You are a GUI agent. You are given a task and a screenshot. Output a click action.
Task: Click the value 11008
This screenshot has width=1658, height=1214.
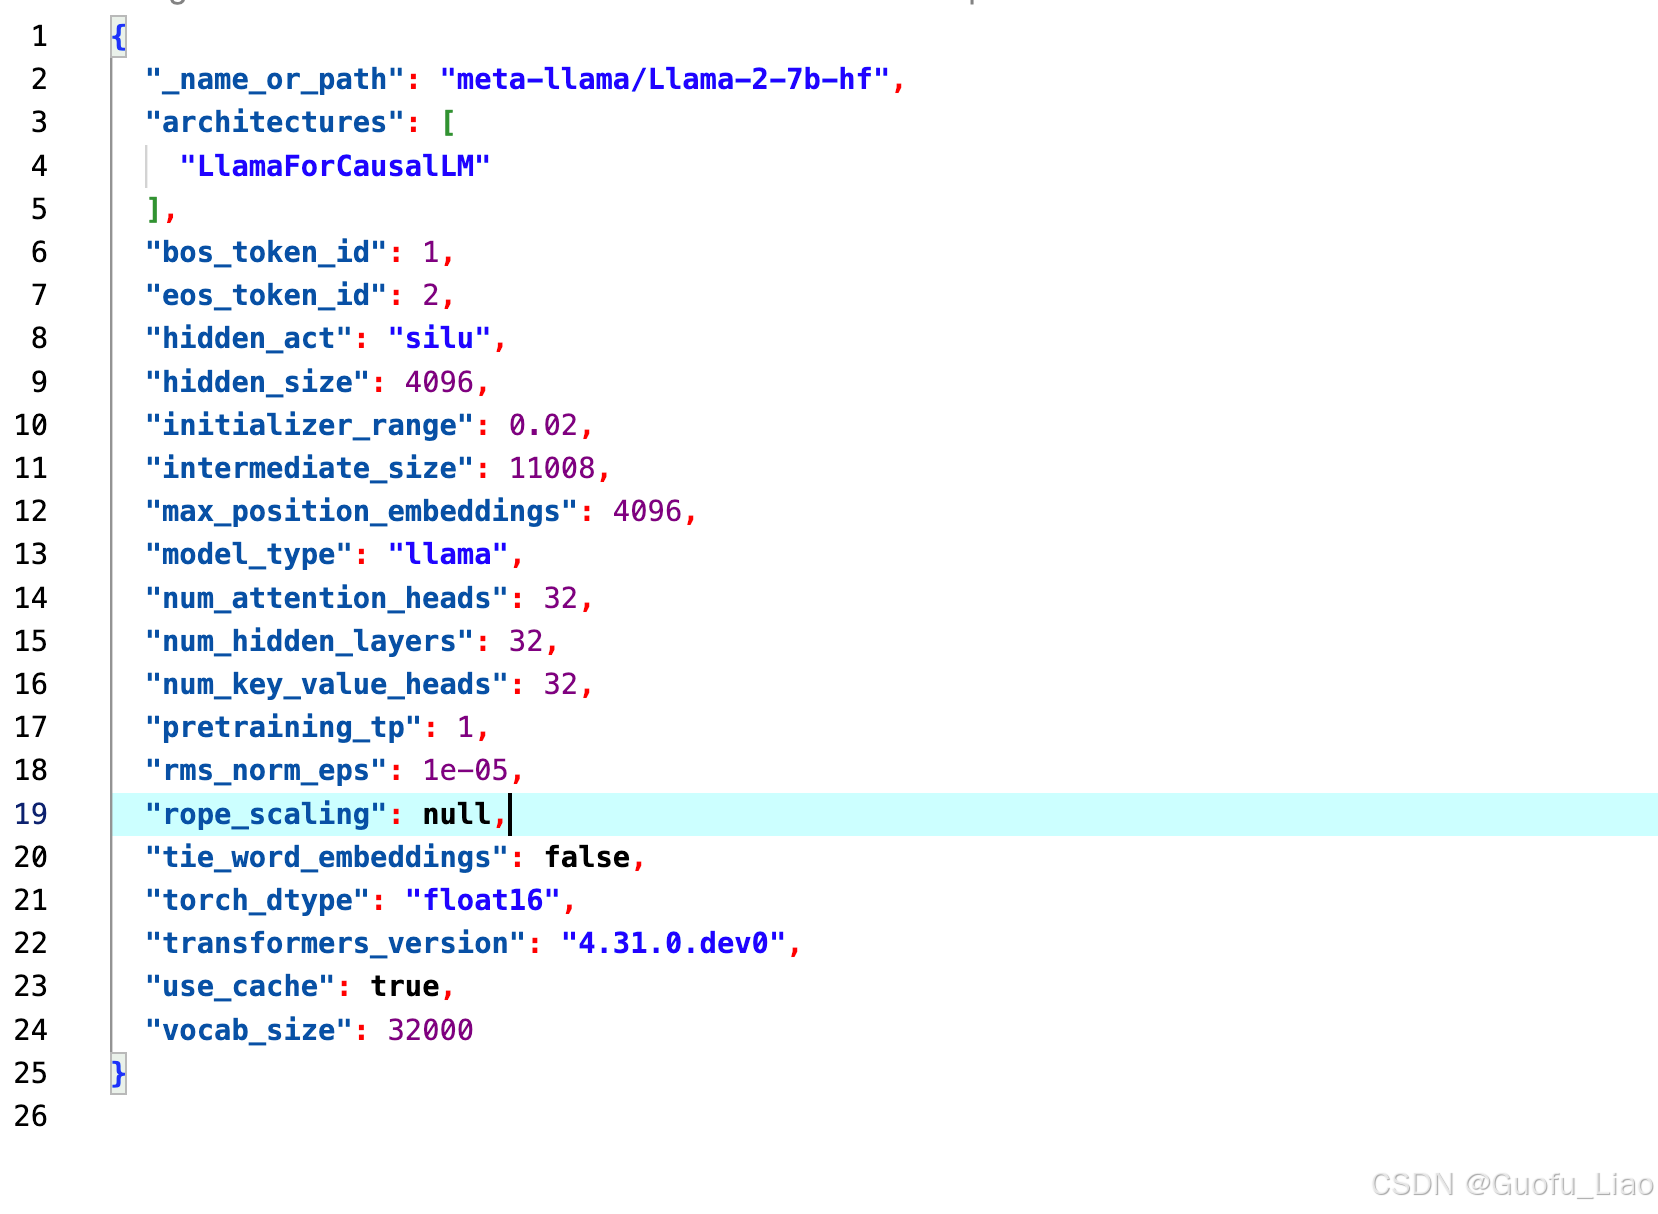(x=552, y=468)
